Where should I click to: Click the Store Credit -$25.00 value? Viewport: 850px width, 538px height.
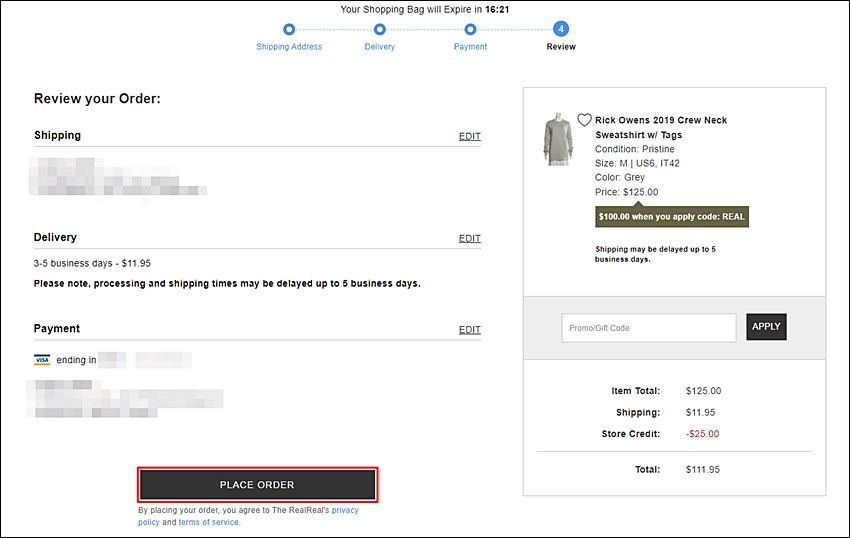[702, 433]
